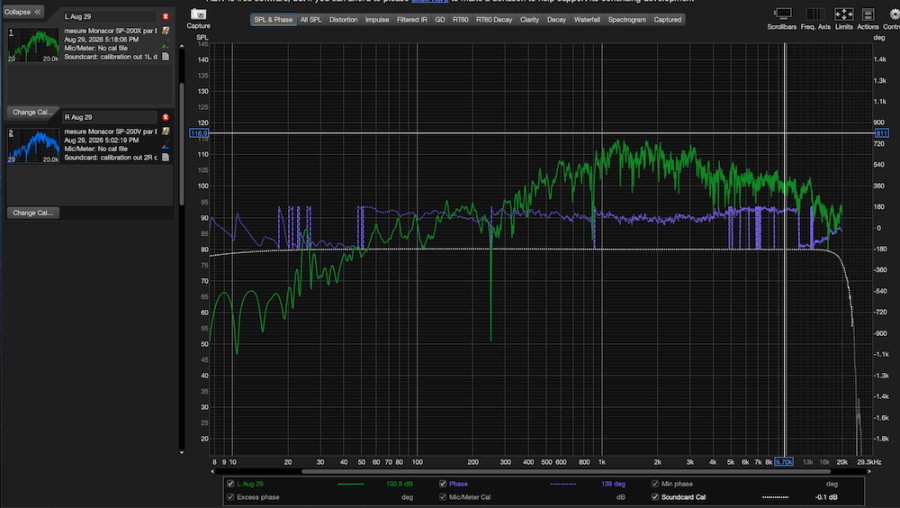Toggle Min phase checkbox
The image size is (900, 508).
pos(655,484)
